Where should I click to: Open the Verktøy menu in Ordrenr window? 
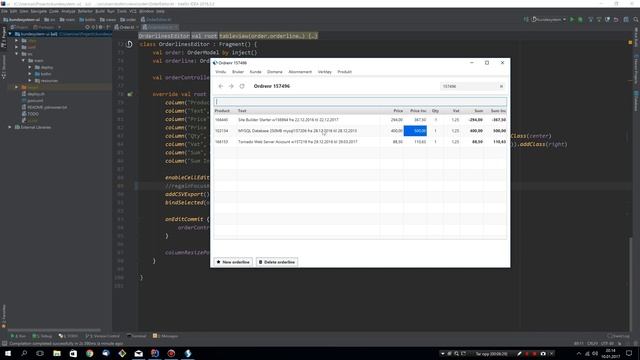tap(325, 72)
